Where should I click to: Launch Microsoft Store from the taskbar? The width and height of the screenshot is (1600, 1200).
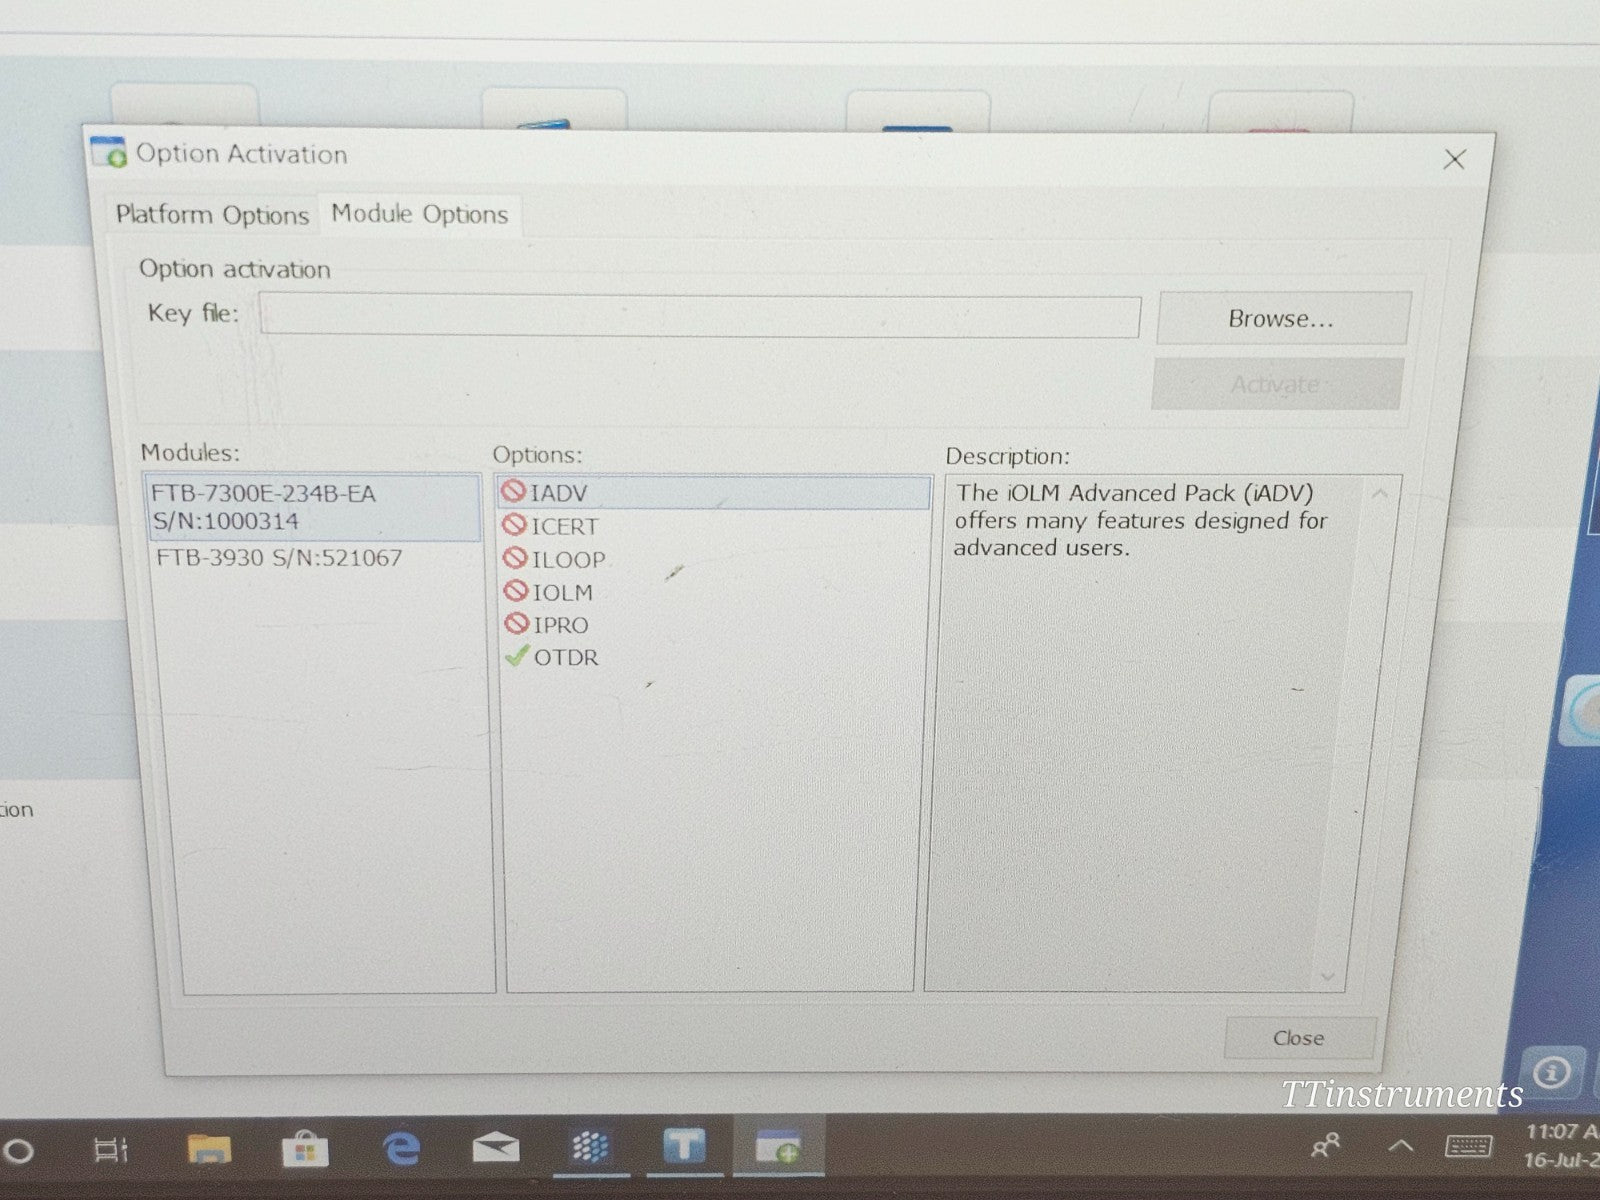point(305,1150)
